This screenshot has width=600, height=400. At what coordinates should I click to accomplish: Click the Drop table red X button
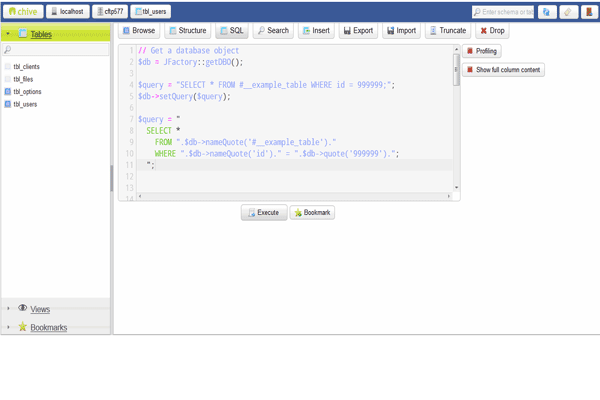pyautogui.click(x=492, y=31)
